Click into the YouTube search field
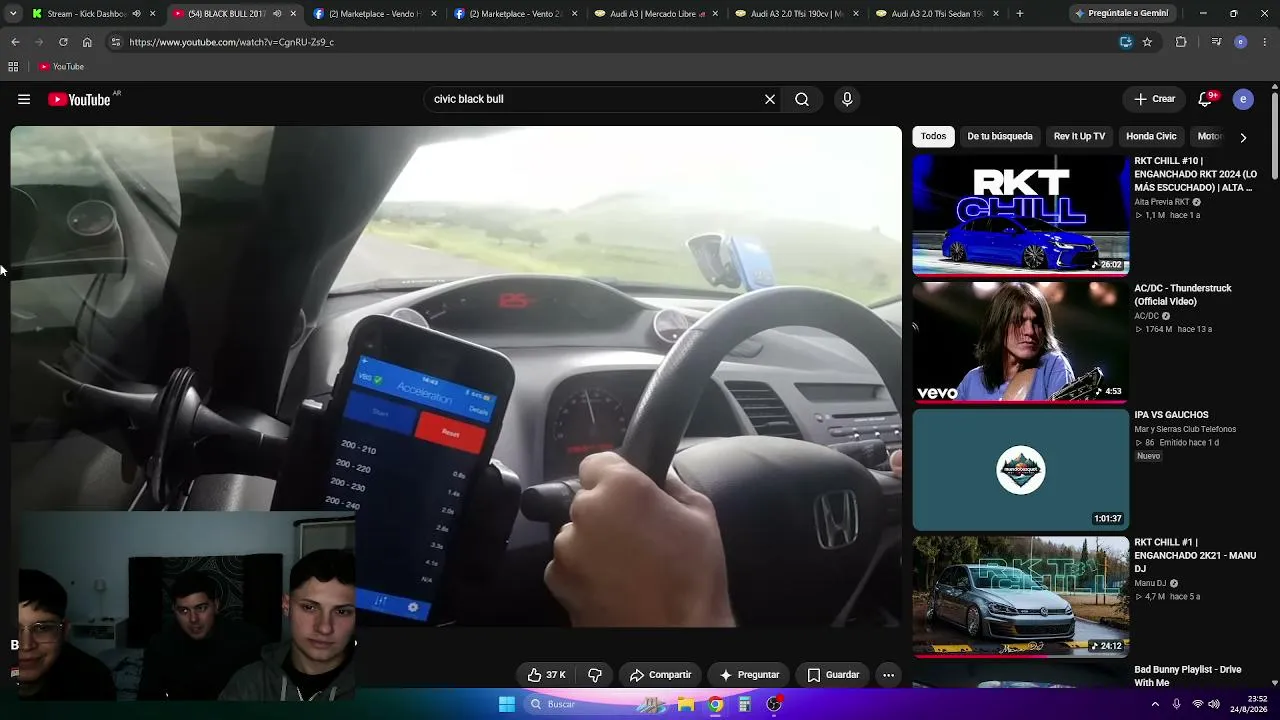The image size is (1280, 720). [595, 99]
